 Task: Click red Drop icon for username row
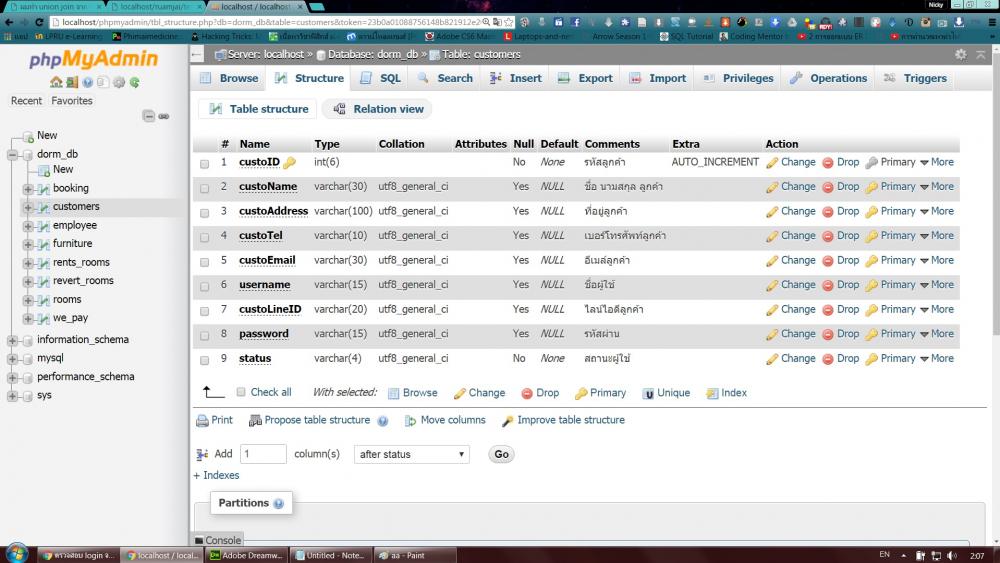click(x=828, y=286)
